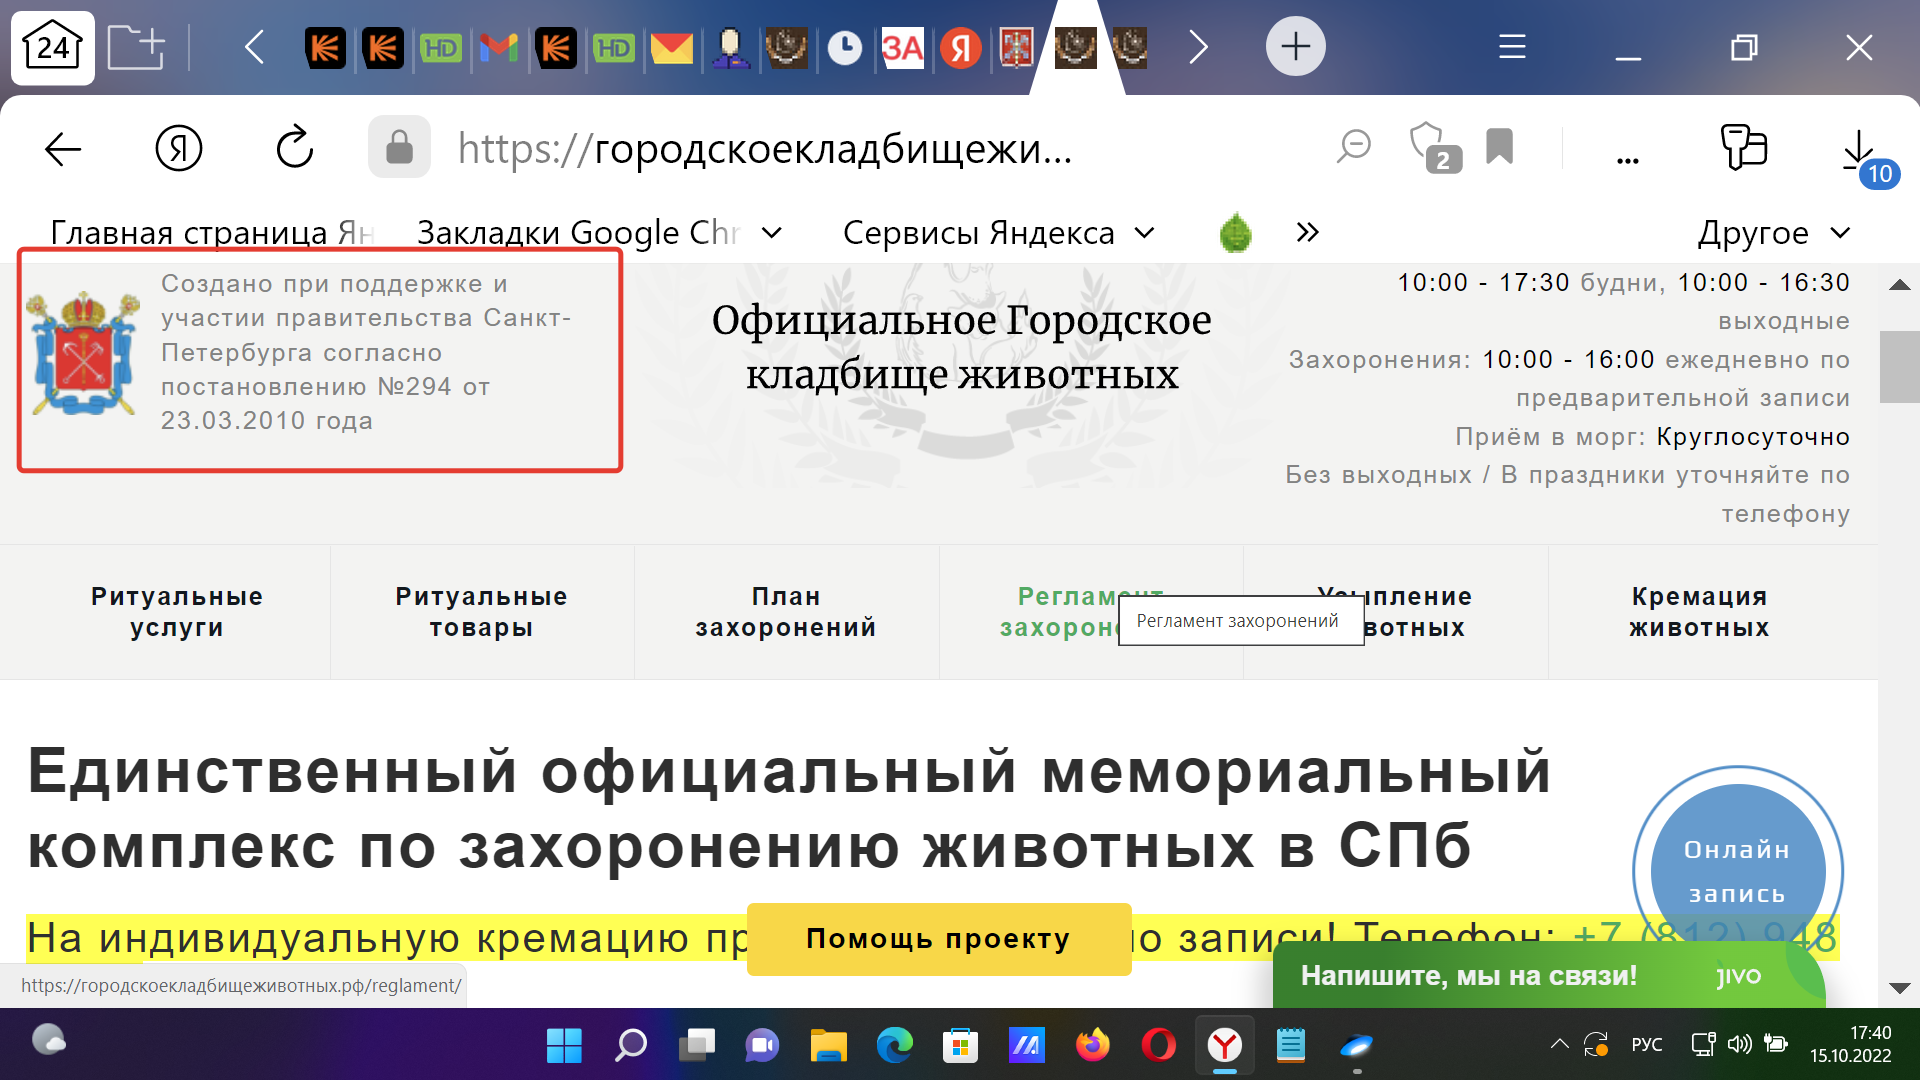Open the page search magnifier icon
This screenshot has height=1080, width=1920.
(x=1354, y=147)
